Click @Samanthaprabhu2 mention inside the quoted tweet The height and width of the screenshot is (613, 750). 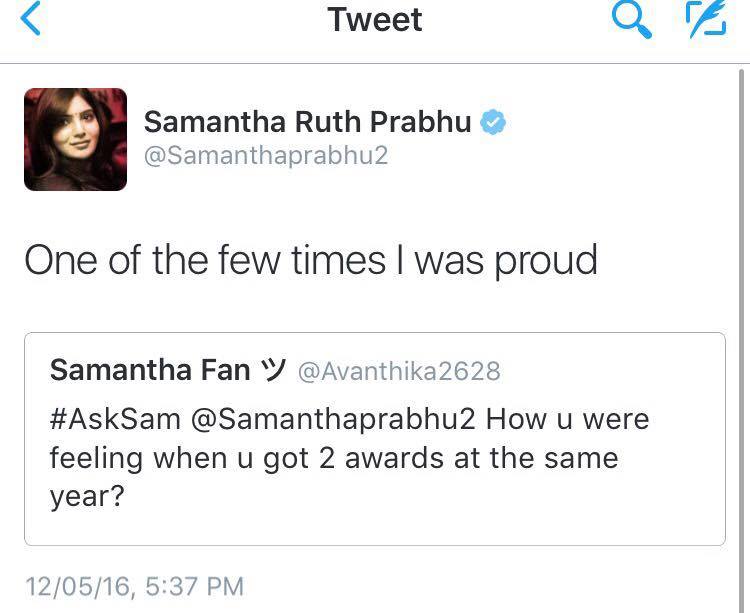pos(331,418)
